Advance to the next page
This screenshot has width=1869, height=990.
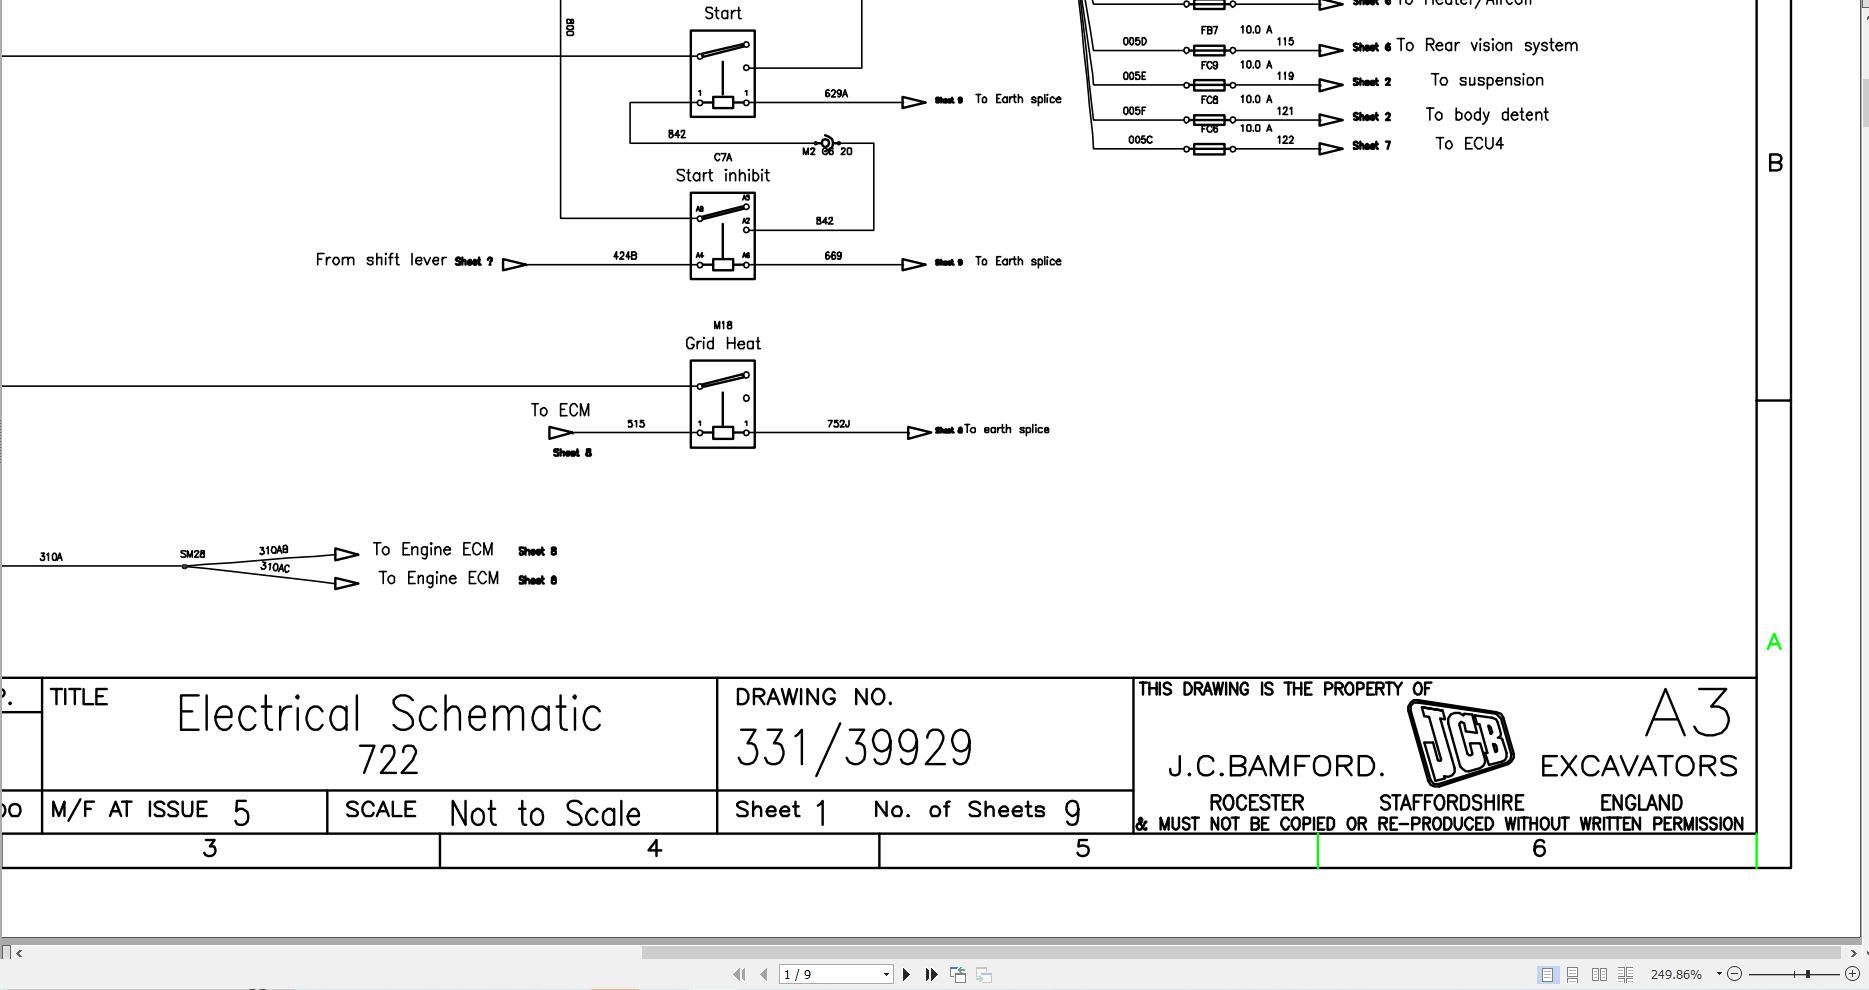pyautogui.click(x=906, y=973)
